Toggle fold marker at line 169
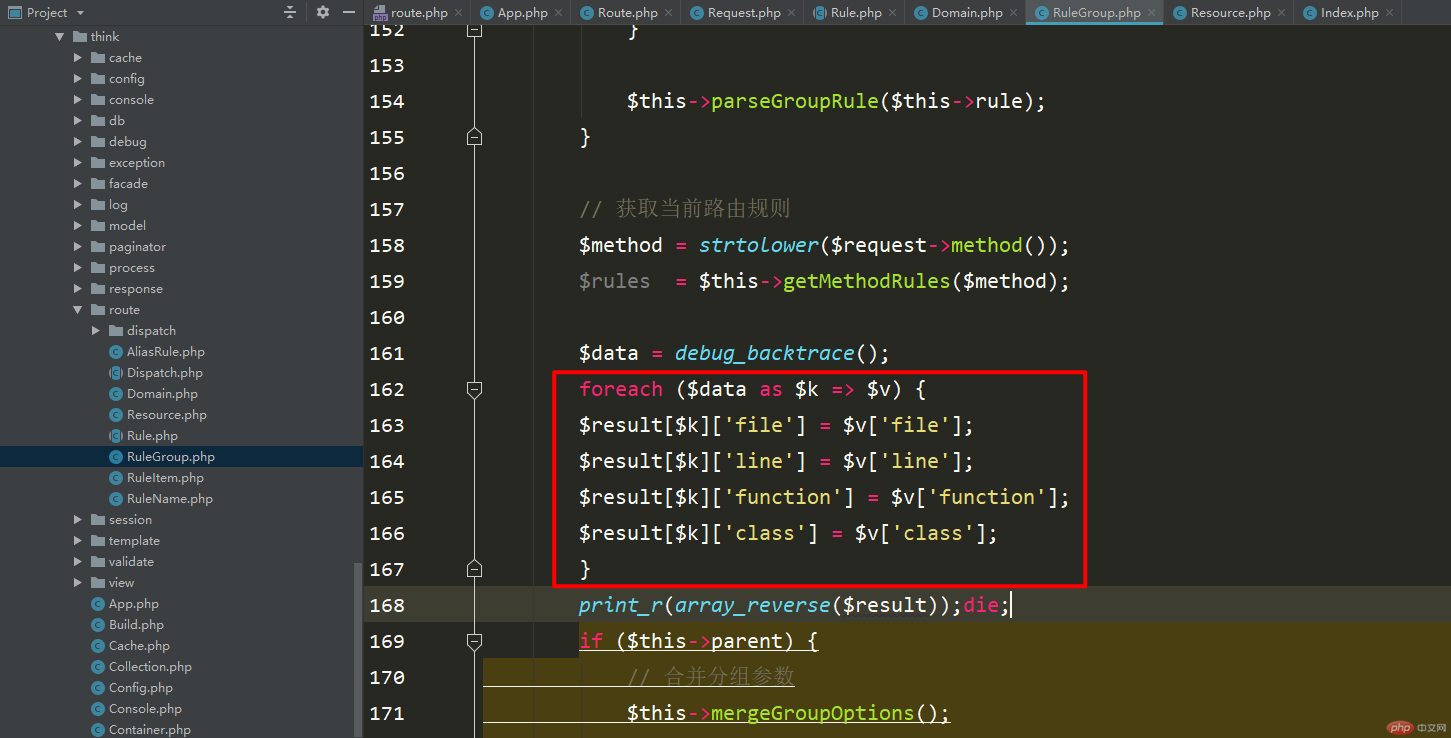The height and width of the screenshot is (738, 1451). (x=475, y=641)
